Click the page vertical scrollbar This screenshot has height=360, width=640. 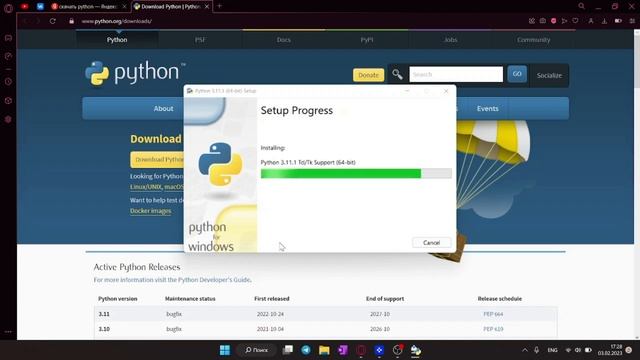tap(637, 184)
